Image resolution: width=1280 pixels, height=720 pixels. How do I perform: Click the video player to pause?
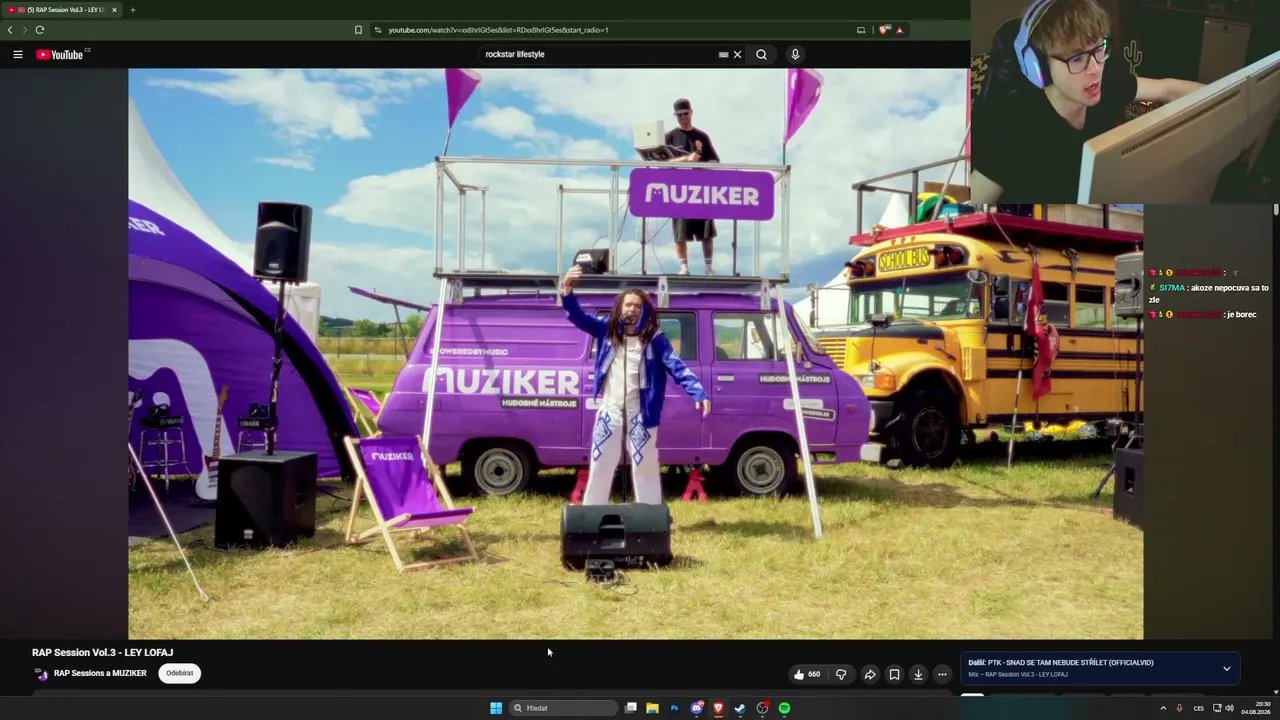pos(635,353)
